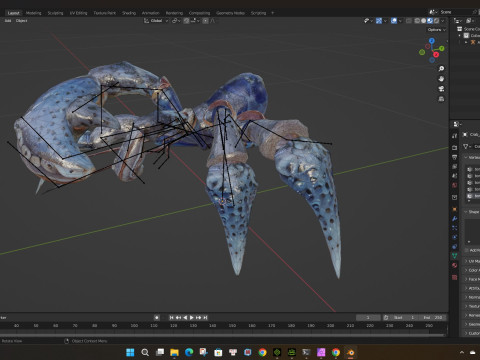Select material preview viewport shading
Image resolution: width=480 pixels, height=360 pixels.
pos(430,21)
